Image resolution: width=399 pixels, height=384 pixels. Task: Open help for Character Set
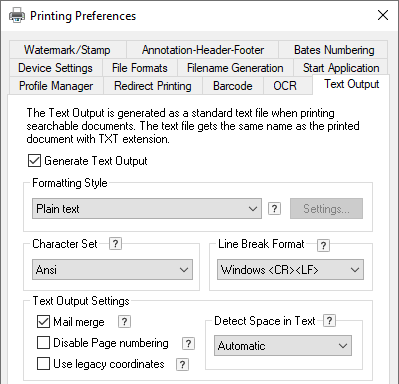115,243
